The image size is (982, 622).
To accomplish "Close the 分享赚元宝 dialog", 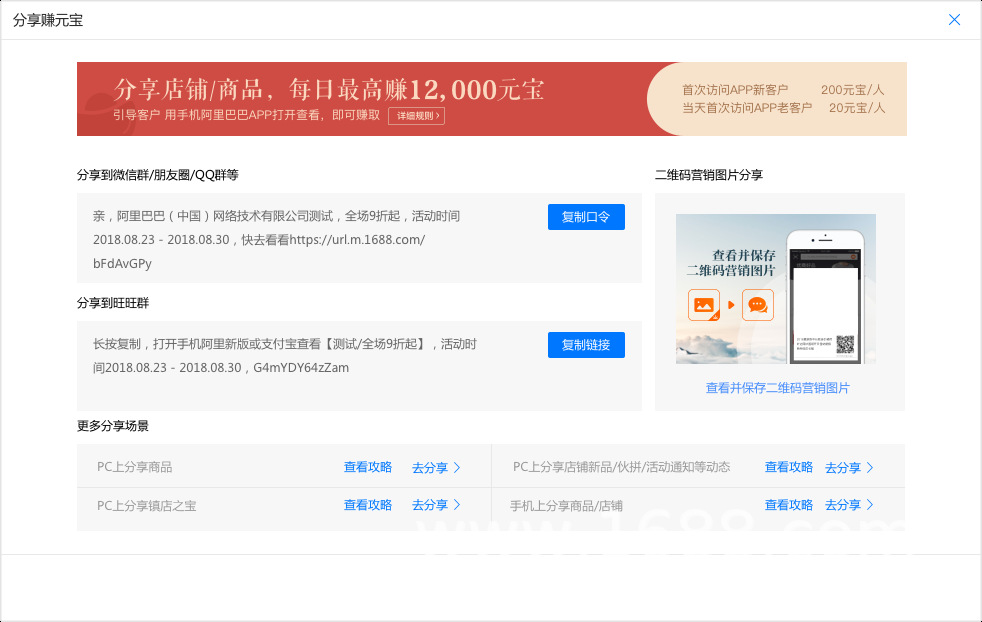I will [x=954, y=20].
